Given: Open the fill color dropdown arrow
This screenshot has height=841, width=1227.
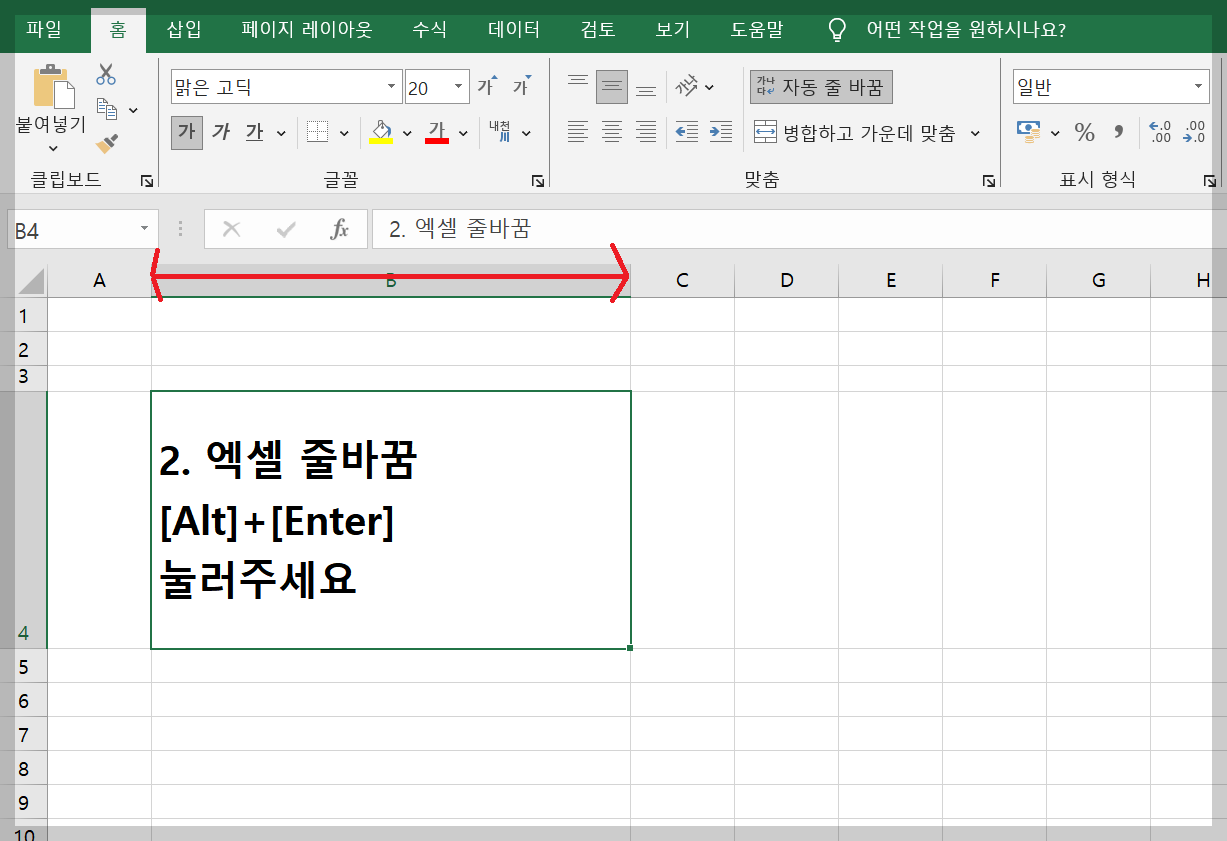Looking at the screenshot, I should click(x=405, y=132).
